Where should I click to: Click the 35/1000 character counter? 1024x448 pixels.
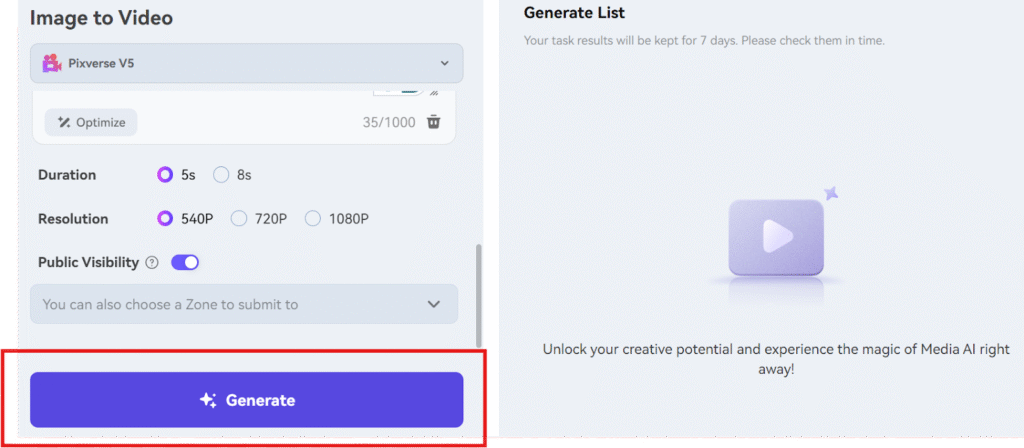(x=387, y=122)
